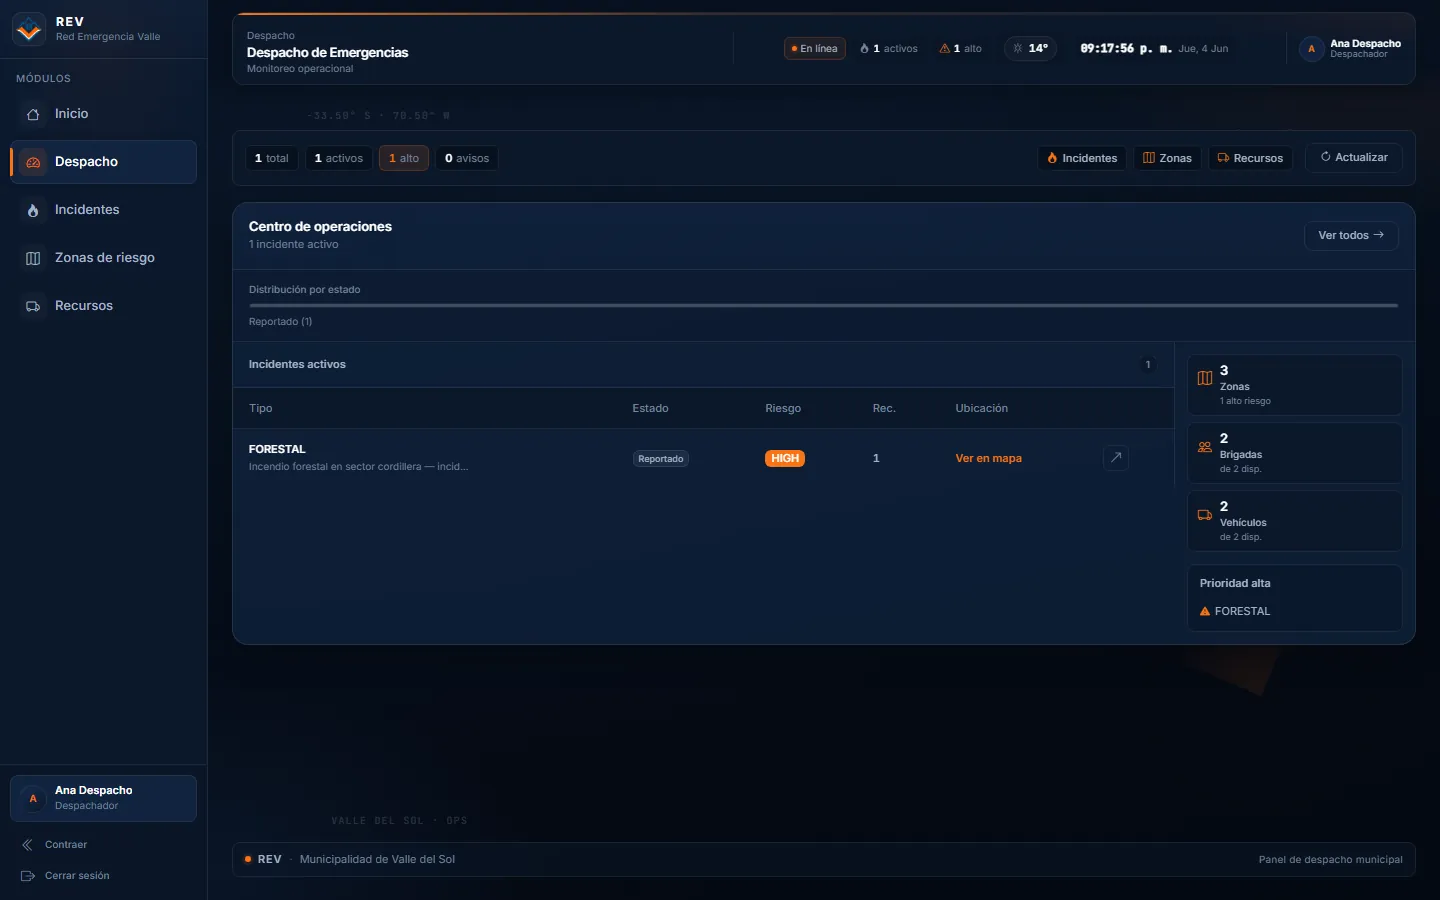
Task: Refresh data with Actualizar button
Action: pos(1354,157)
